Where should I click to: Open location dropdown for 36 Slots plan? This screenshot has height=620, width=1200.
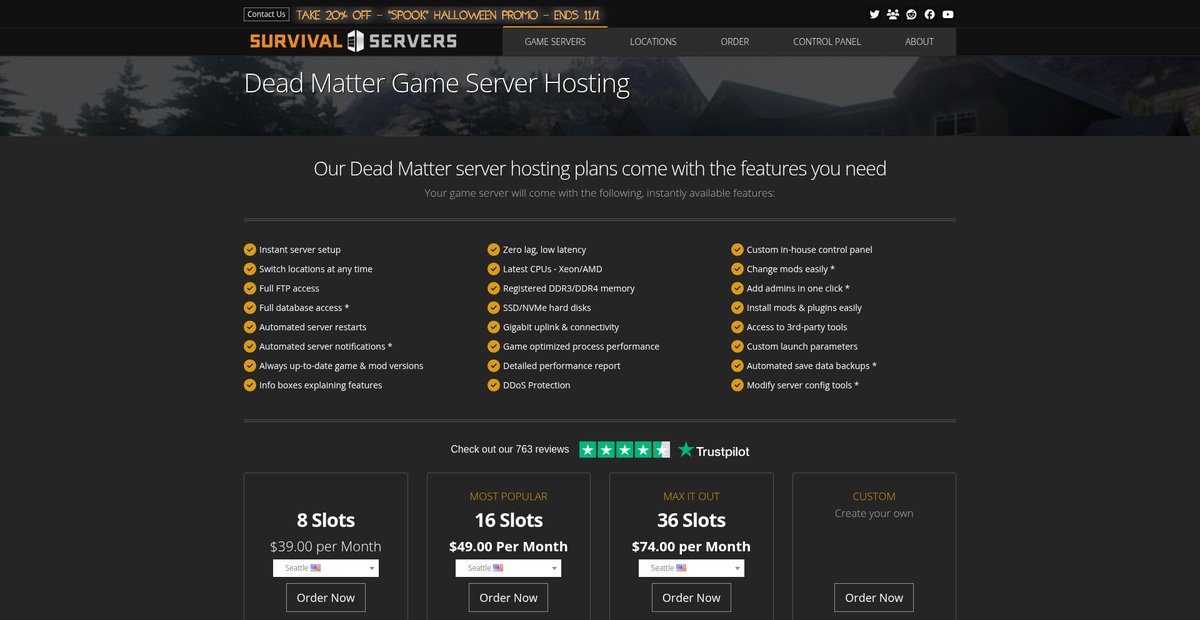(x=691, y=568)
